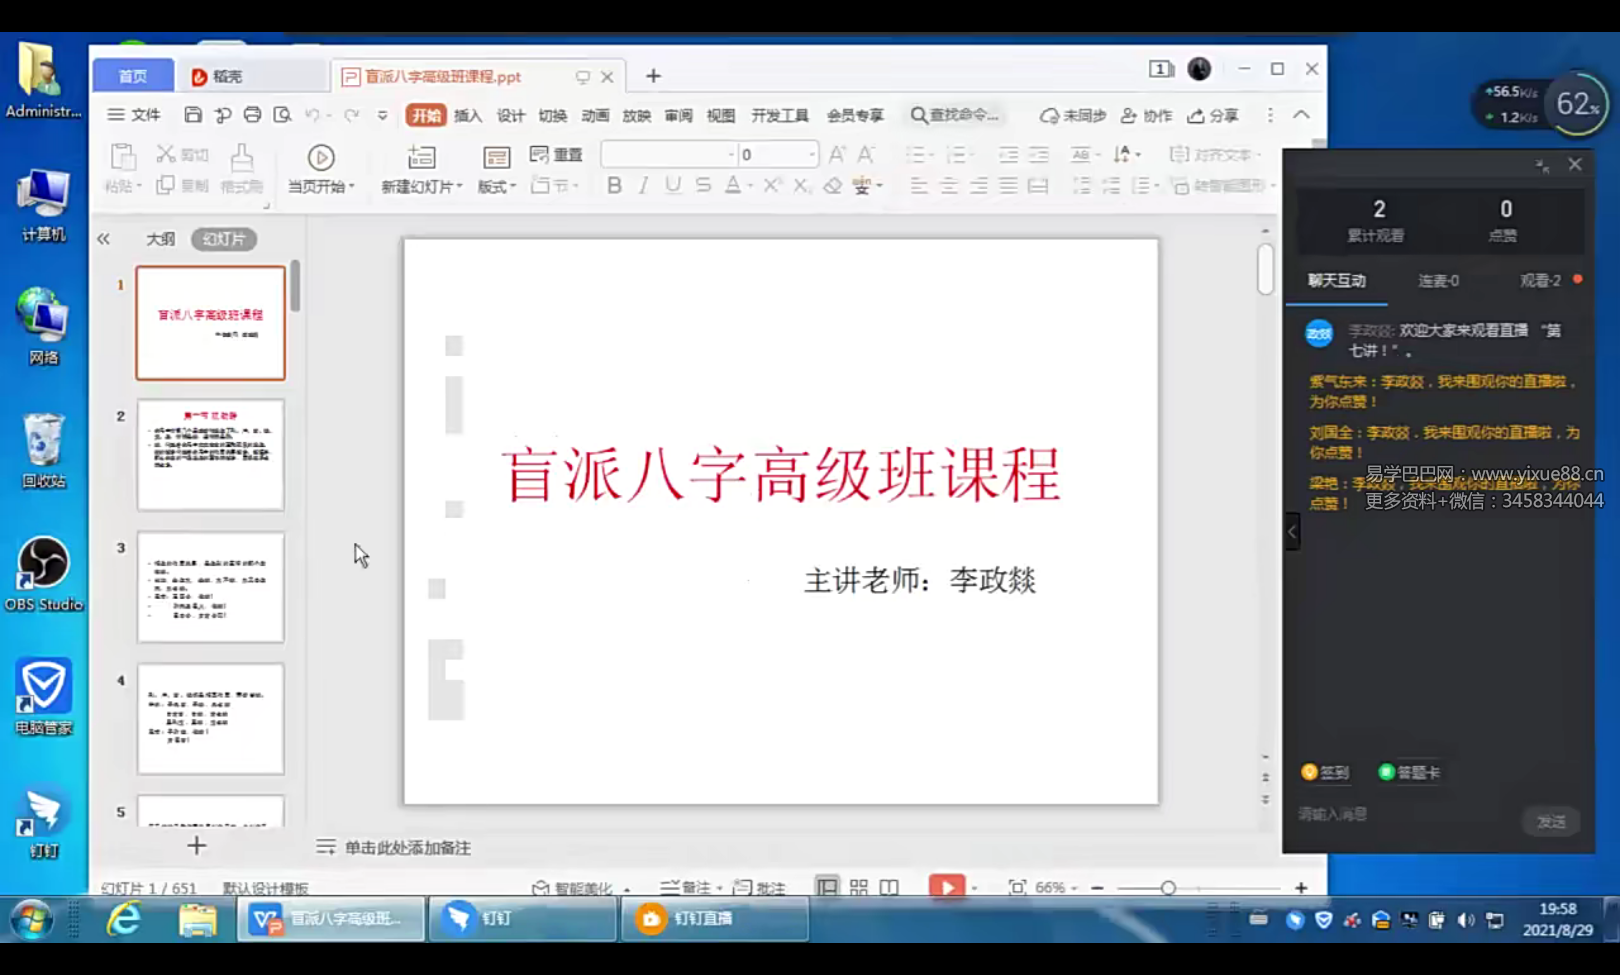The height and width of the screenshot is (975, 1620).
Task: Select slide 3 thumbnail in the panel
Action: point(210,588)
